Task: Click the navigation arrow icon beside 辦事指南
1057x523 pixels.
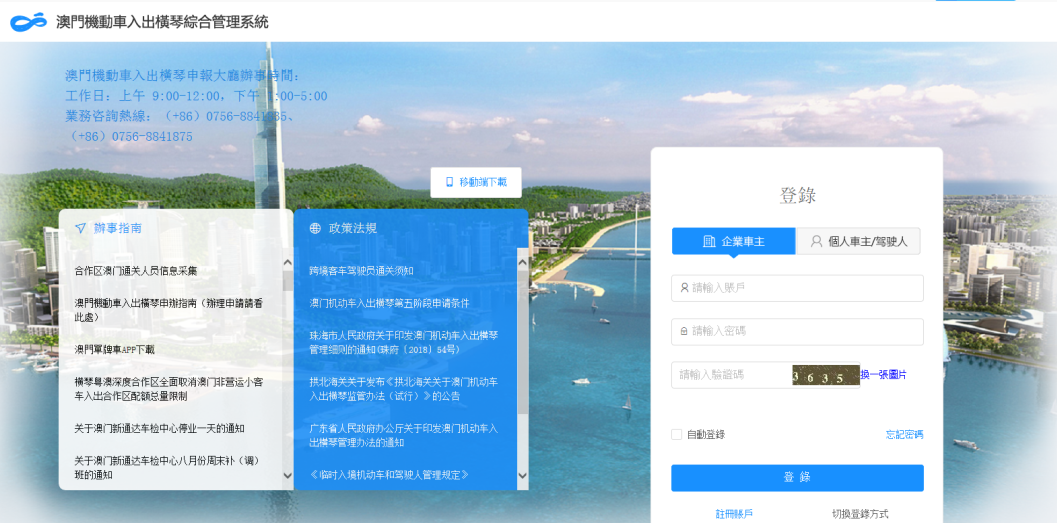Action: click(x=80, y=228)
